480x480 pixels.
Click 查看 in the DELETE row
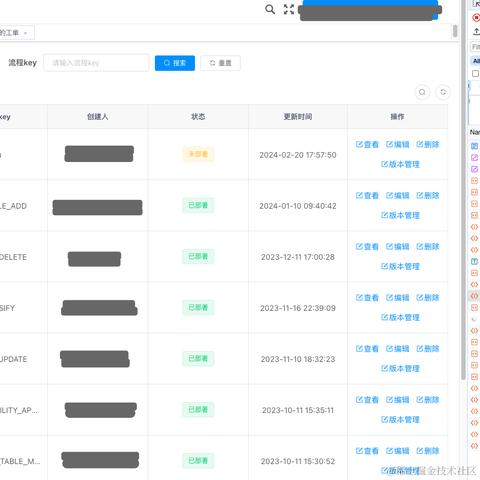(x=367, y=246)
